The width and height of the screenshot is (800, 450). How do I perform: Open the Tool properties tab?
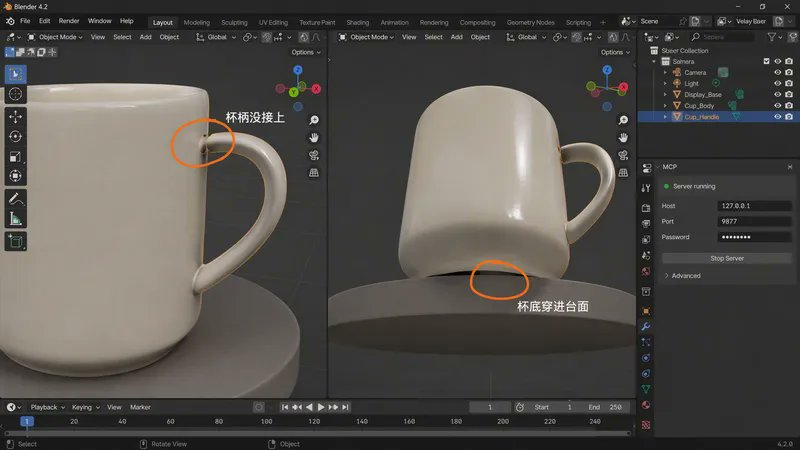[646, 188]
